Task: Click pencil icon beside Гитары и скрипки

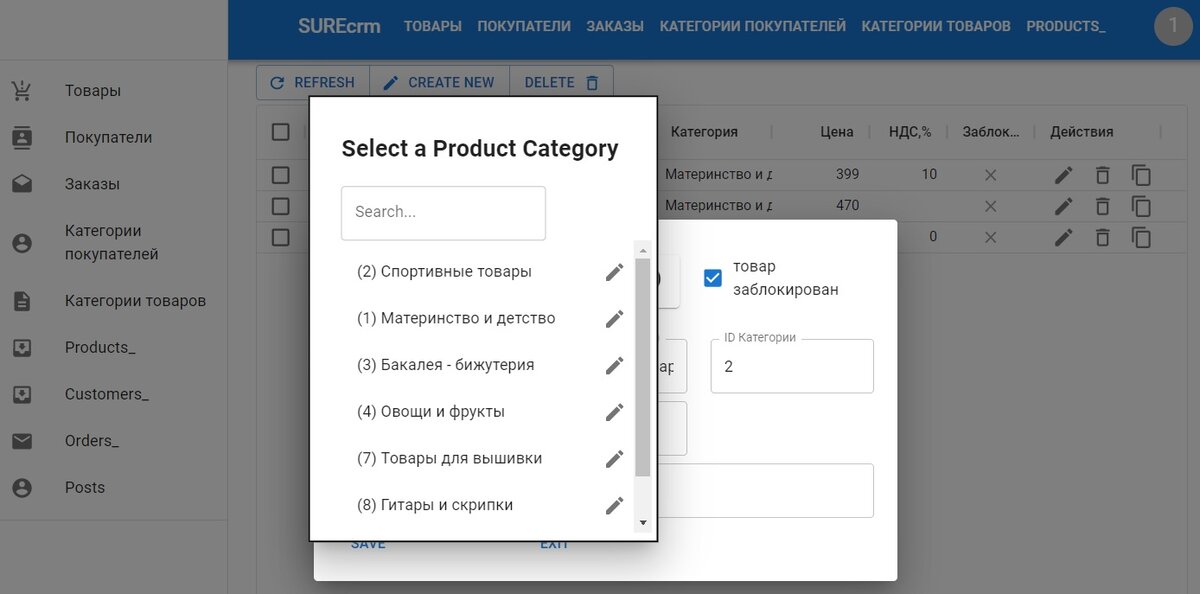Action: pos(614,505)
